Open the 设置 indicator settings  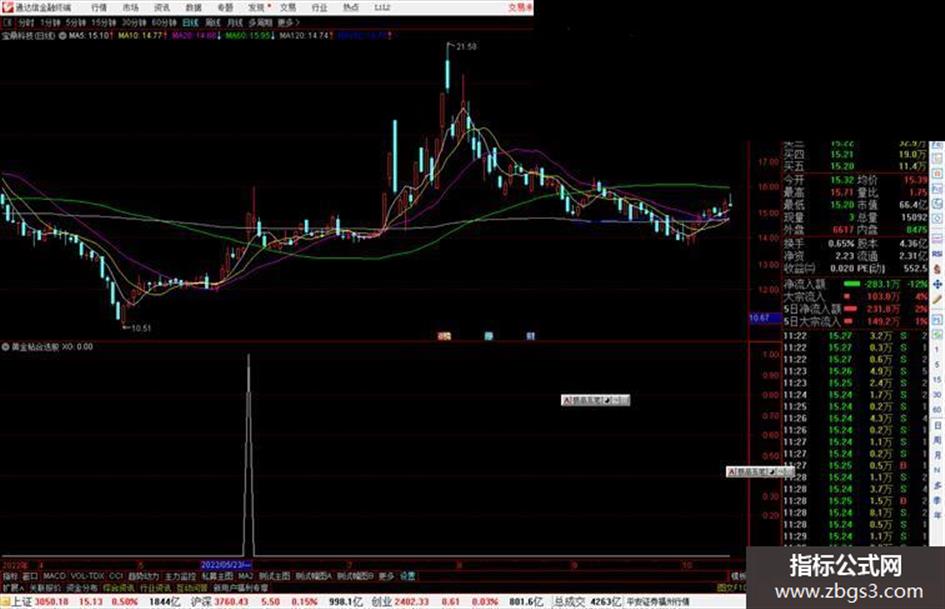pyautogui.click(x=407, y=577)
